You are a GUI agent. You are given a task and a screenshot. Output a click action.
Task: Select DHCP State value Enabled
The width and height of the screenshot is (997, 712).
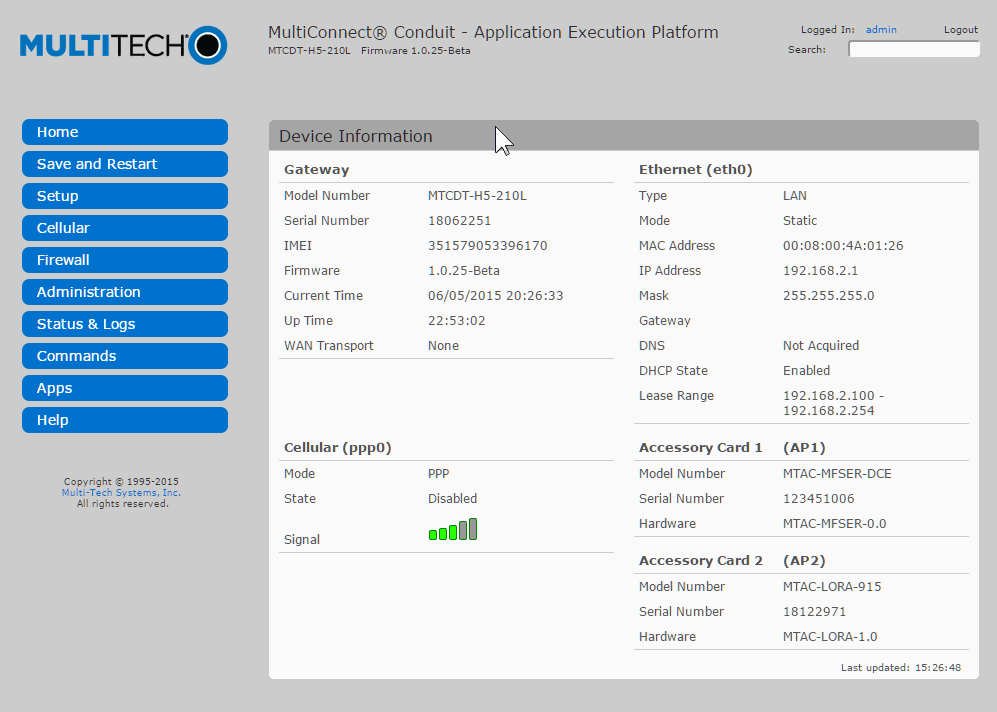coord(806,371)
